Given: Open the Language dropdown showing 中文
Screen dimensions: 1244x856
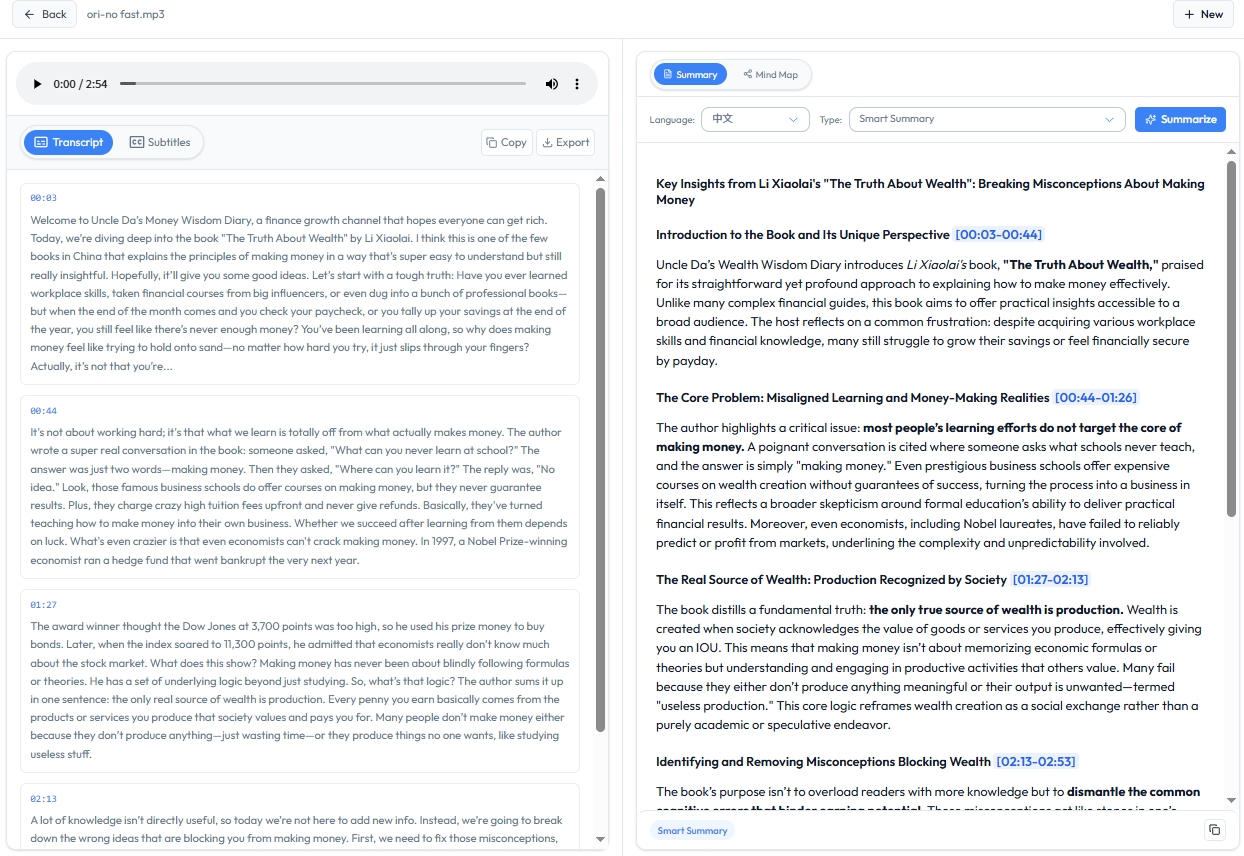Looking at the screenshot, I should pos(755,119).
